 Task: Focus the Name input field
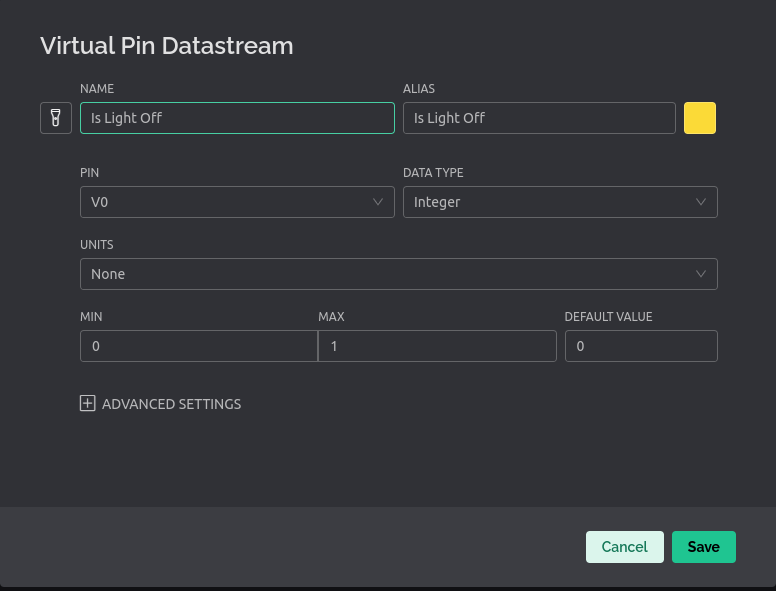pos(237,118)
